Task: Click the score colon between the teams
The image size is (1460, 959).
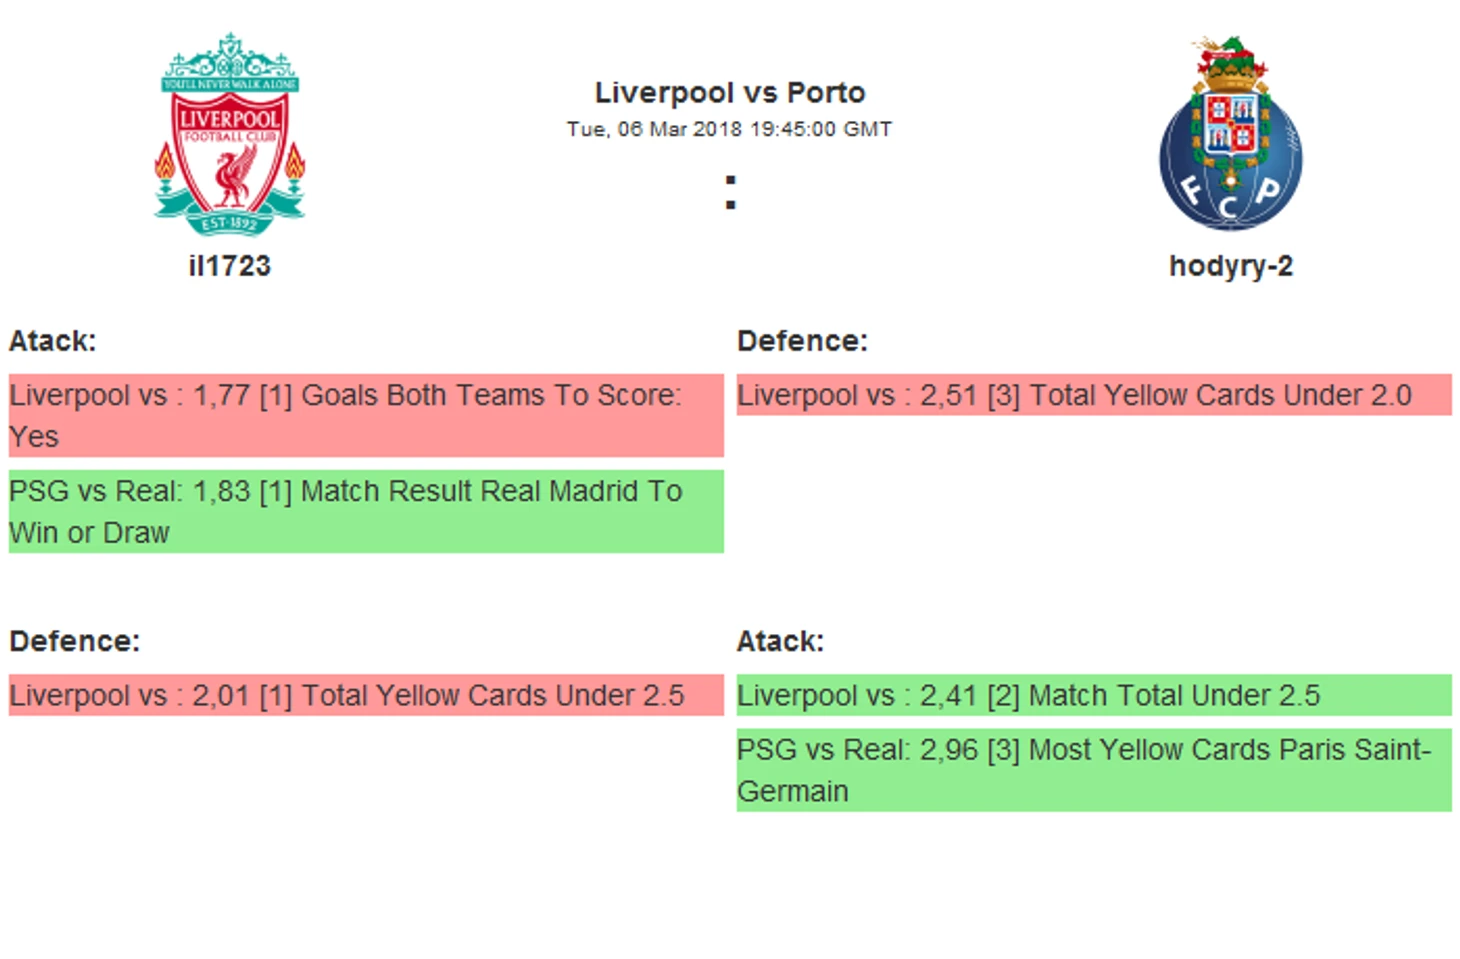Action: click(x=730, y=192)
